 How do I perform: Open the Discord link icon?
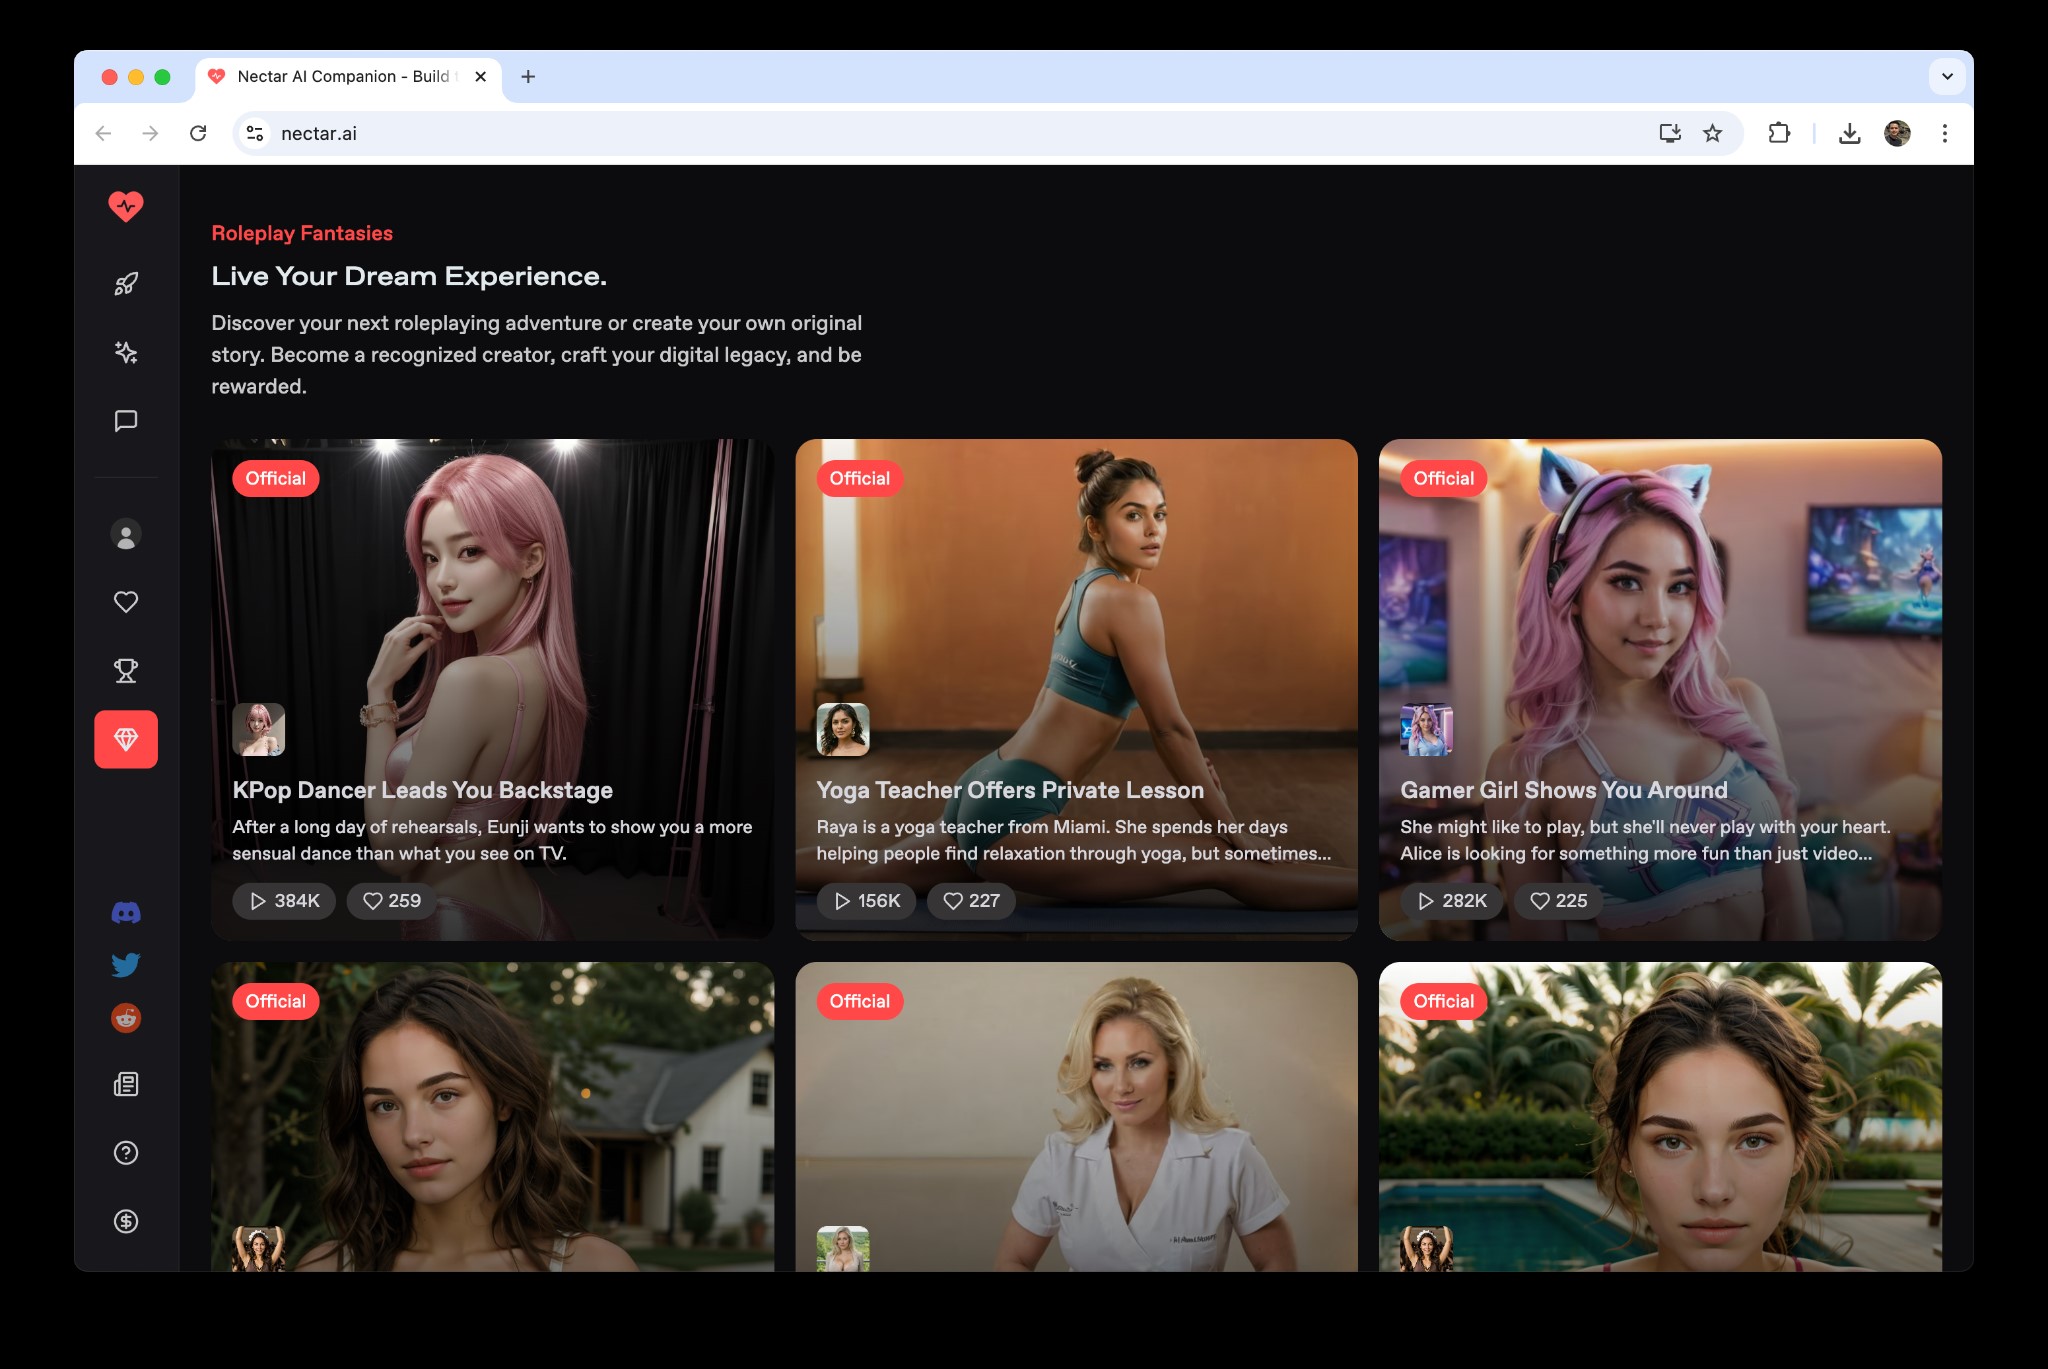[126, 912]
